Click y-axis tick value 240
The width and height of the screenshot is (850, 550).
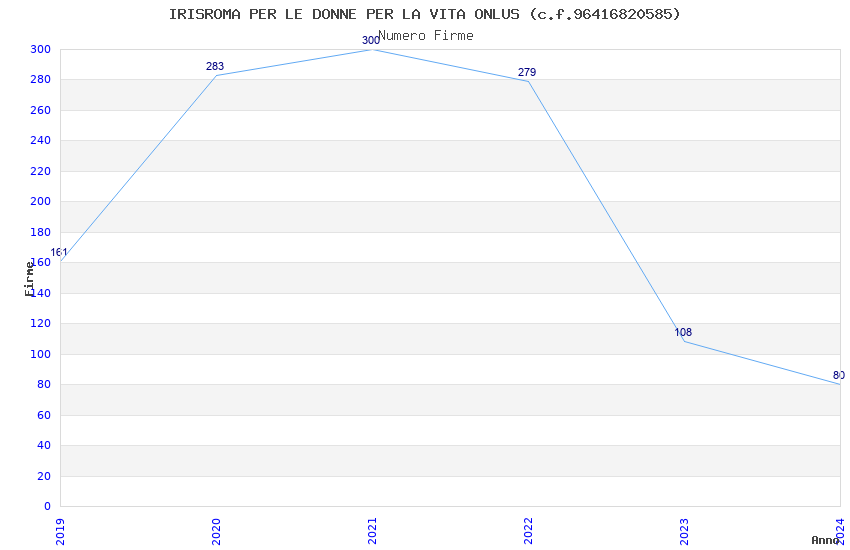41,140
